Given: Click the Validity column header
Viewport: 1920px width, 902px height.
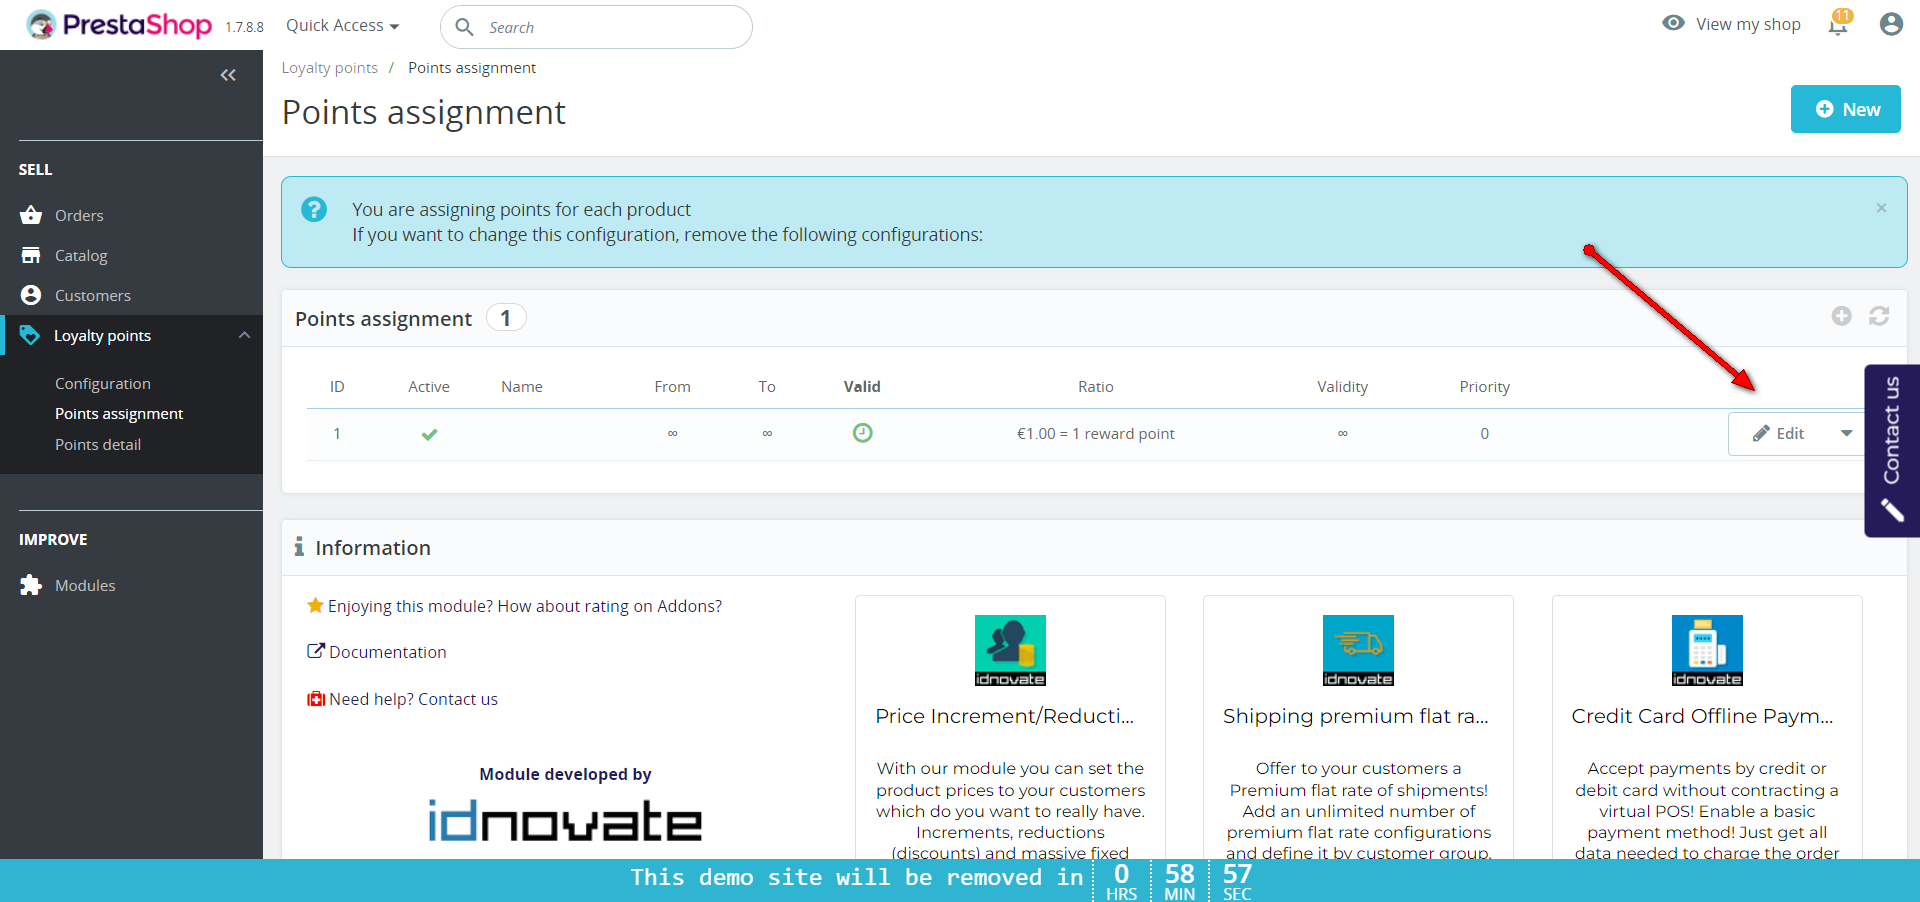Looking at the screenshot, I should click(x=1342, y=386).
